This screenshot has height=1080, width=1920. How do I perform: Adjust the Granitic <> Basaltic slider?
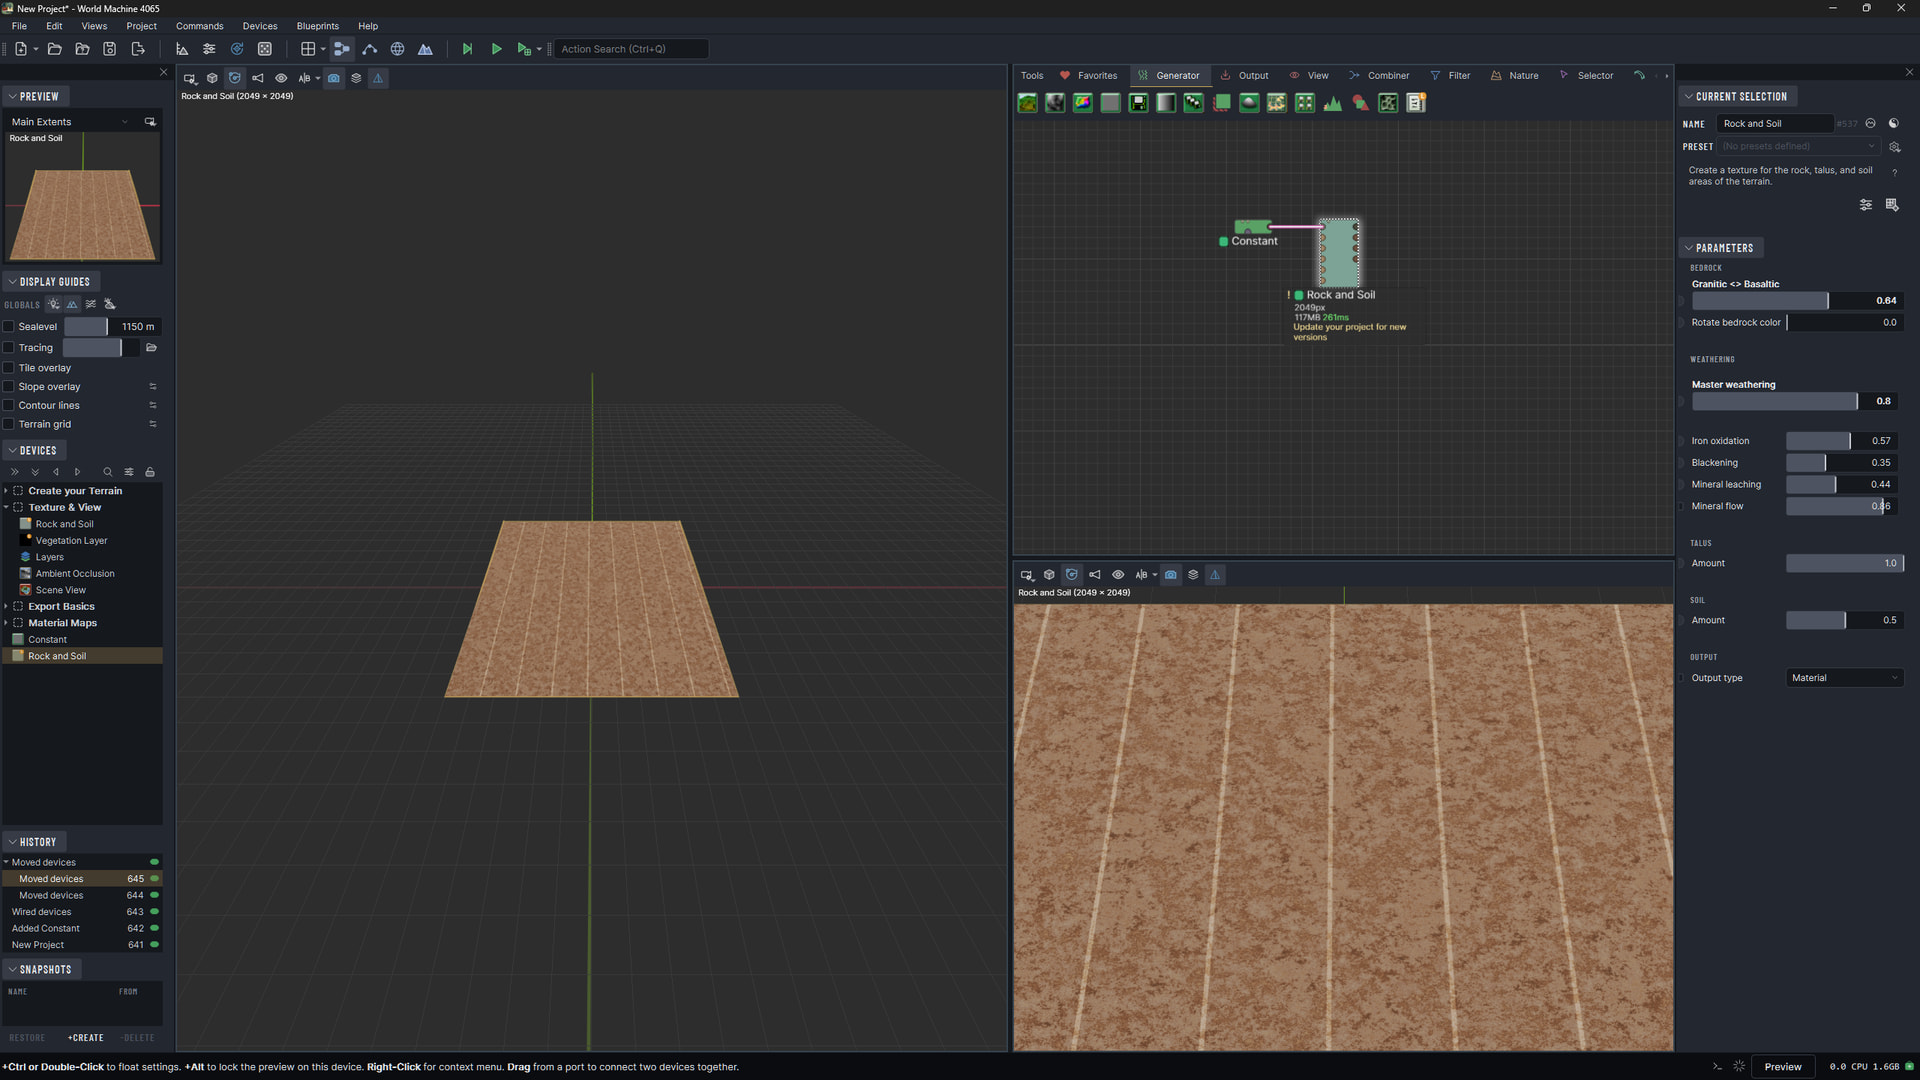[x=1797, y=301]
